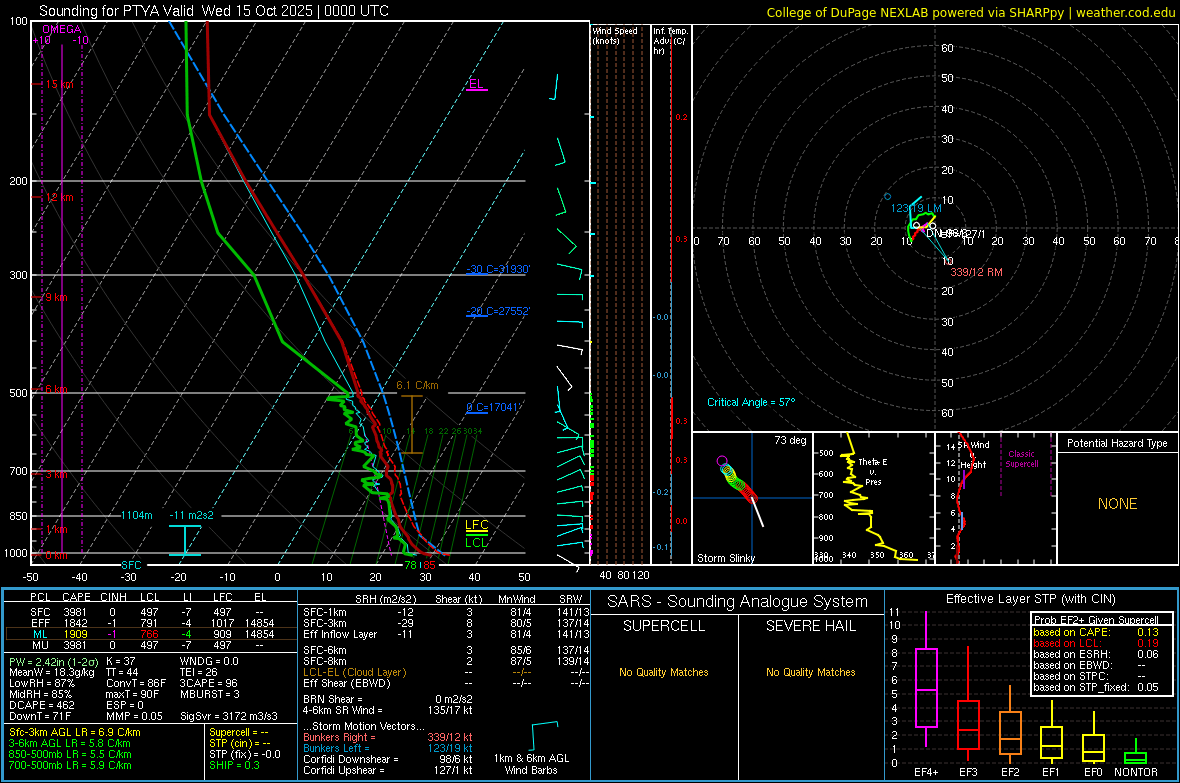Click the 'SFC-1km' shear row
This screenshot has width=1180, height=783.
point(446,612)
